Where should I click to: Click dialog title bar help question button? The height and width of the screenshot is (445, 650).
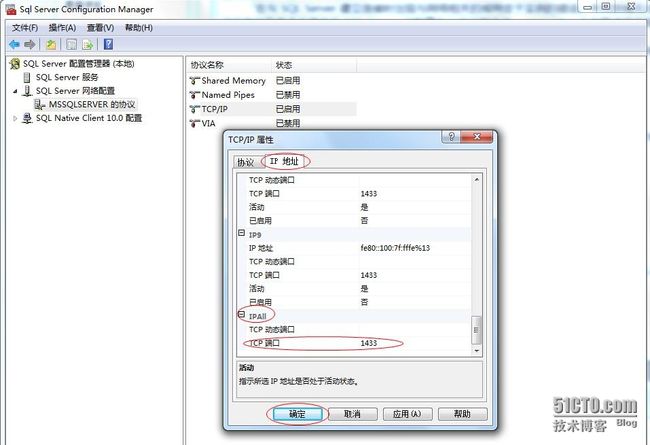tap(451, 138)
